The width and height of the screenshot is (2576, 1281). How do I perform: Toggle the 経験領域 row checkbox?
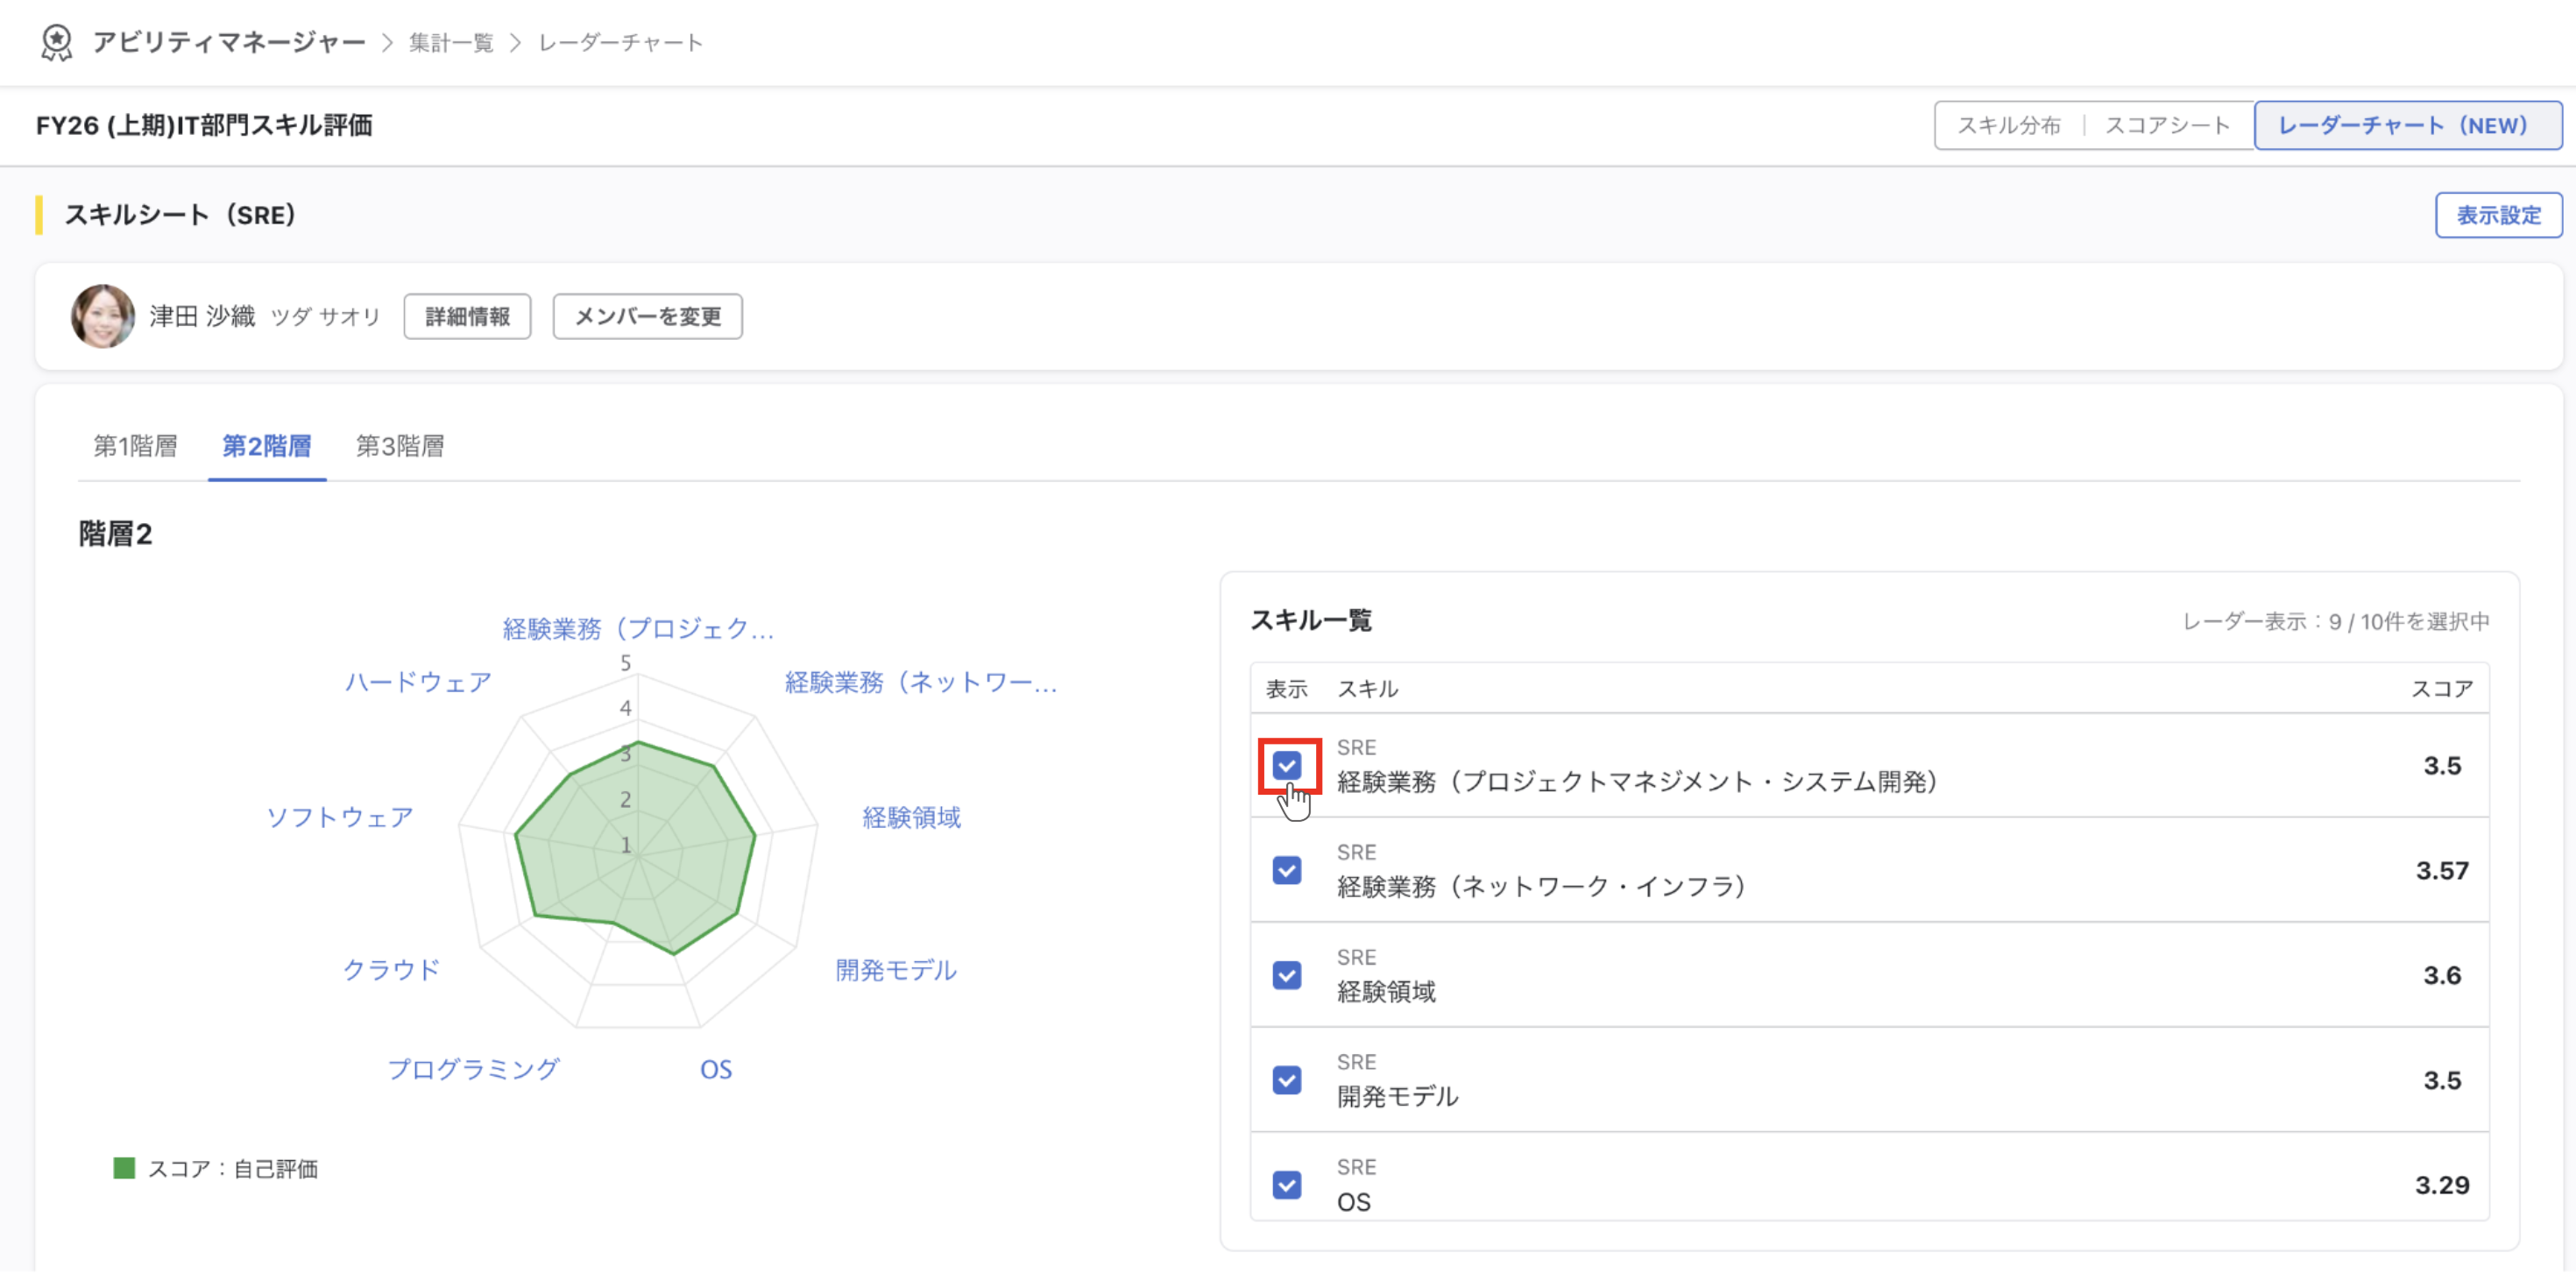click(1287, 976)
